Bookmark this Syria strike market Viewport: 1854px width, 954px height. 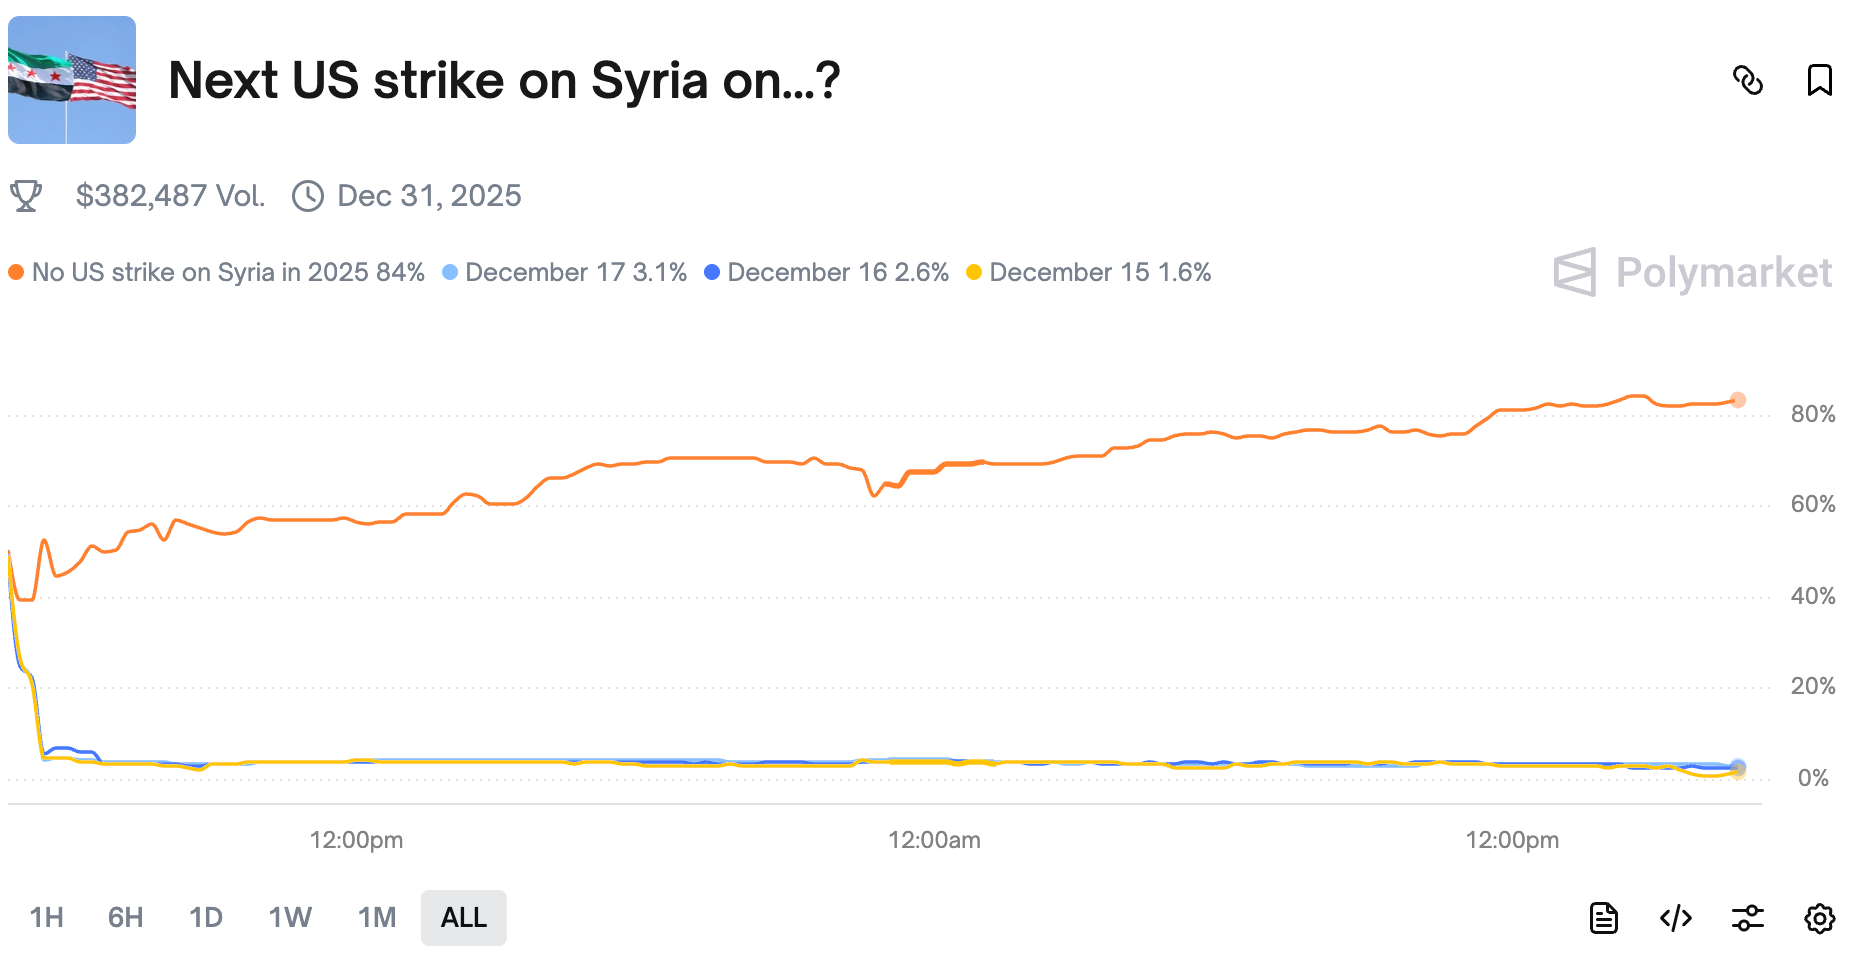pyautogui.click(x=1819, y=80)
